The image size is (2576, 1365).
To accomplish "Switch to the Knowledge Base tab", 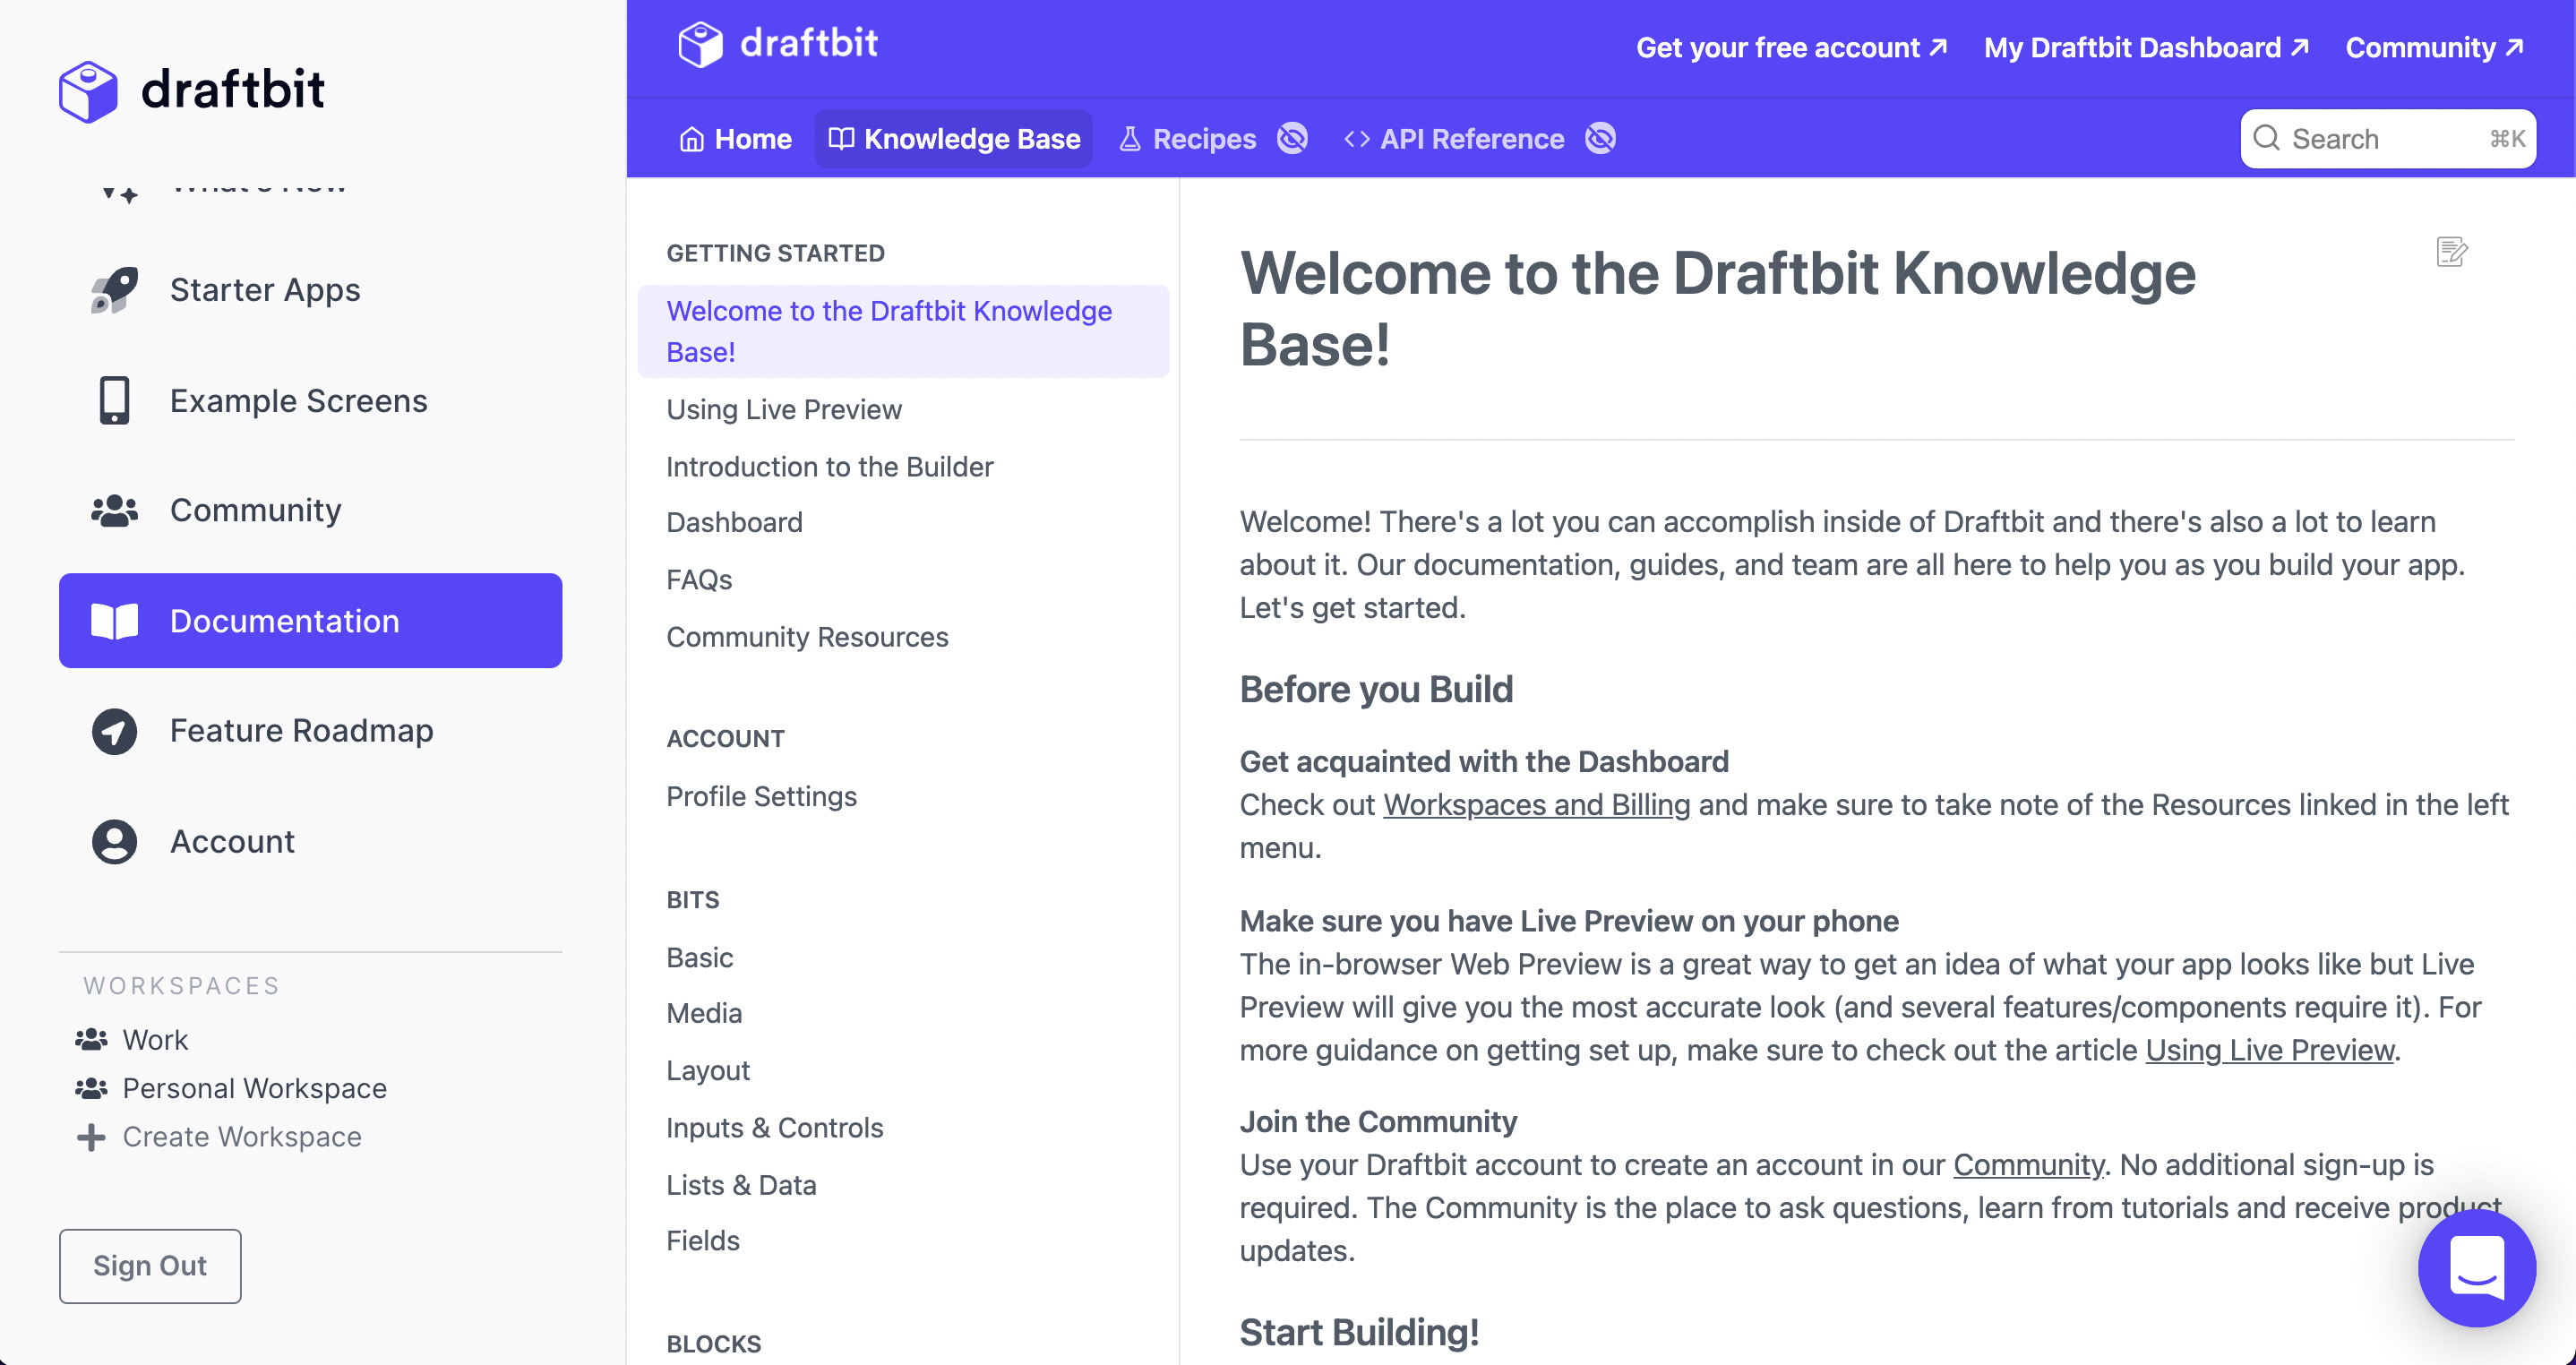I will click(954, 139).
